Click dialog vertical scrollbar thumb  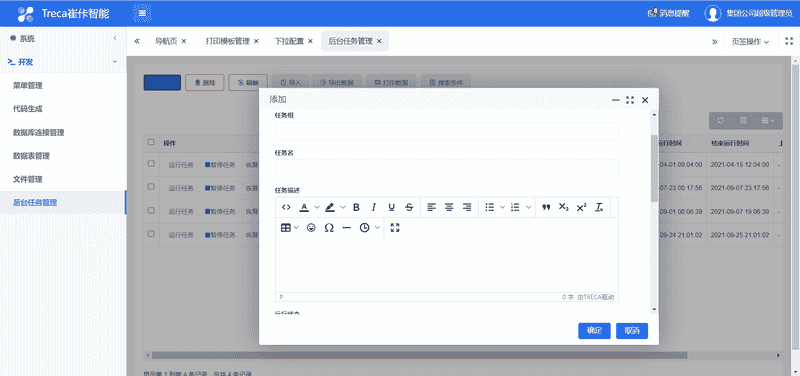pyautogui.click(x=654, y=168)
